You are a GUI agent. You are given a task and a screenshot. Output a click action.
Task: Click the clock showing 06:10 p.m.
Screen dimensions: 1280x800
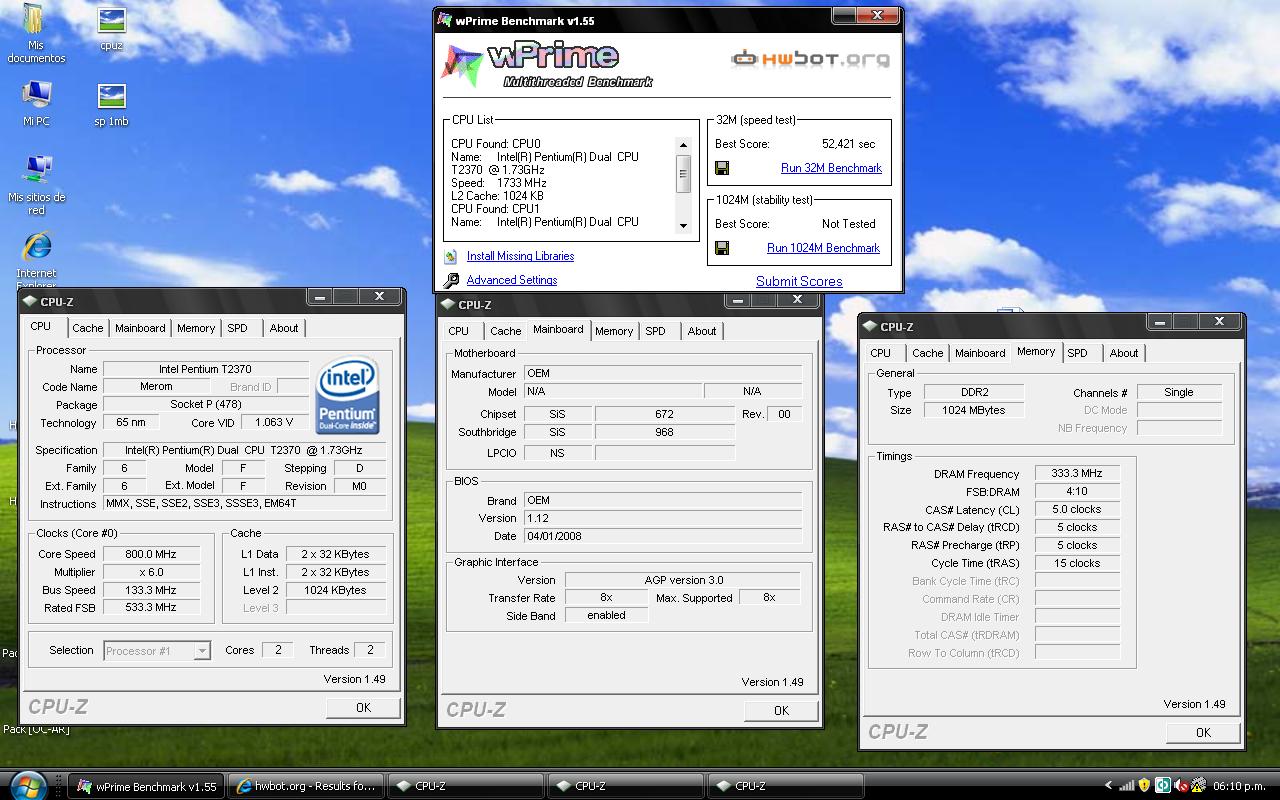click(x=1239, y=786)
